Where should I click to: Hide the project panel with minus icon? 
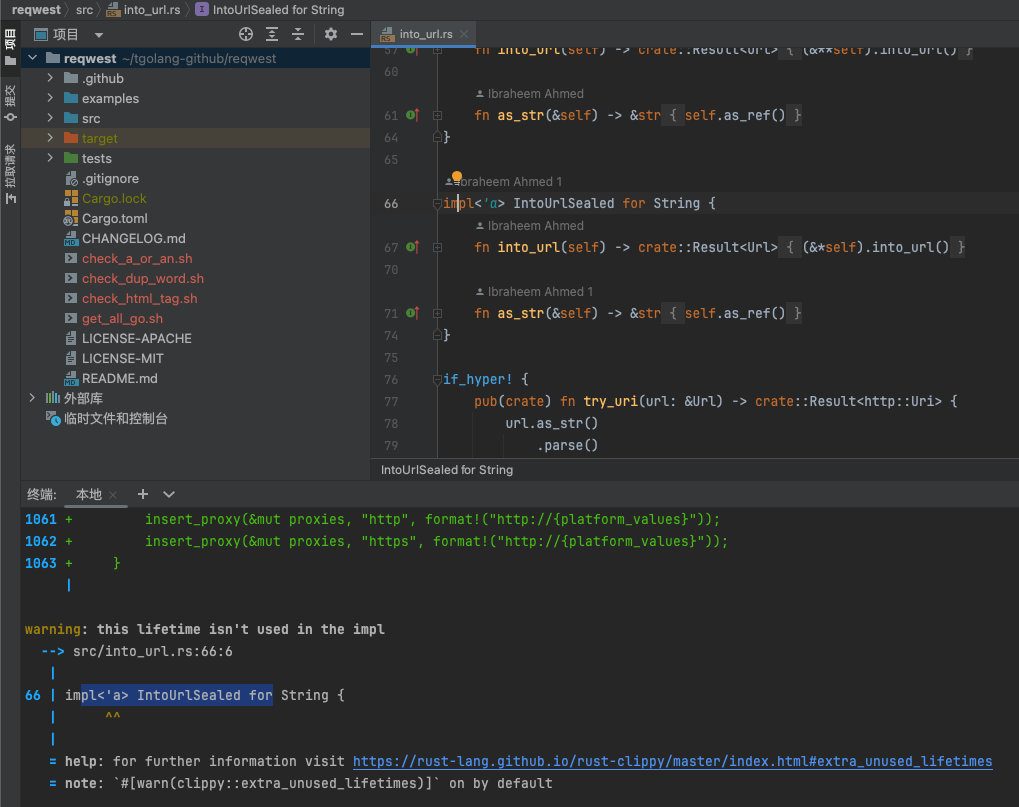pos(357,34)
